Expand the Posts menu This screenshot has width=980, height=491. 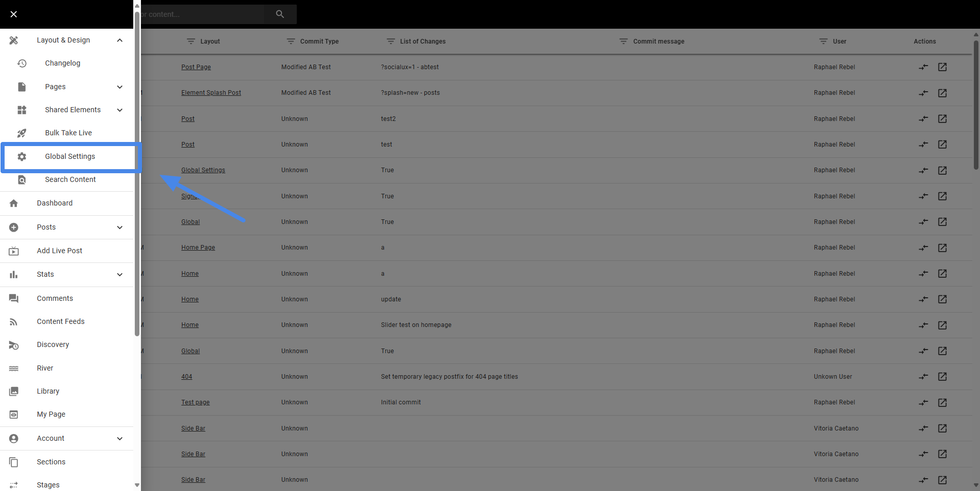[x=120, y=227]
